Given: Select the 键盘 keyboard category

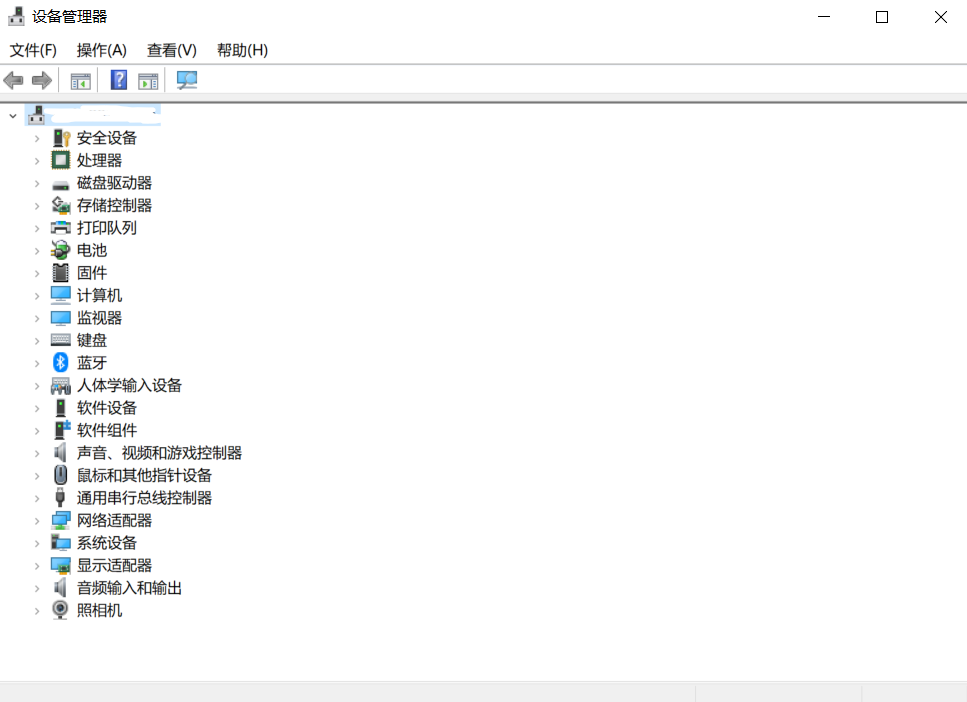Looking at the screenshot, I should pyautogui.click(x=92, y=340).
